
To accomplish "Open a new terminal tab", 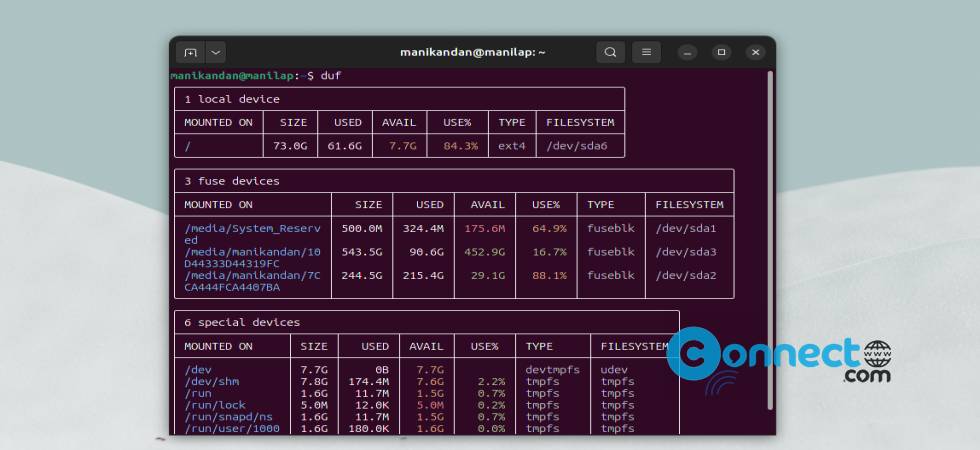I will click(x=191, y=52).
